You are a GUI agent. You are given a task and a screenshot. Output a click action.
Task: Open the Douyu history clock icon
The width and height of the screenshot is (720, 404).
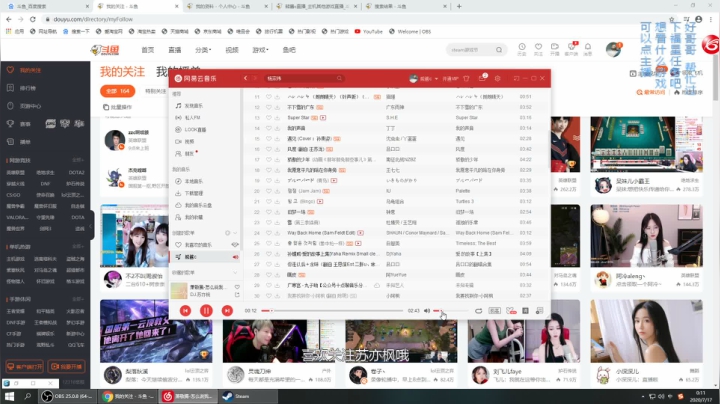[x=522, y=49]
